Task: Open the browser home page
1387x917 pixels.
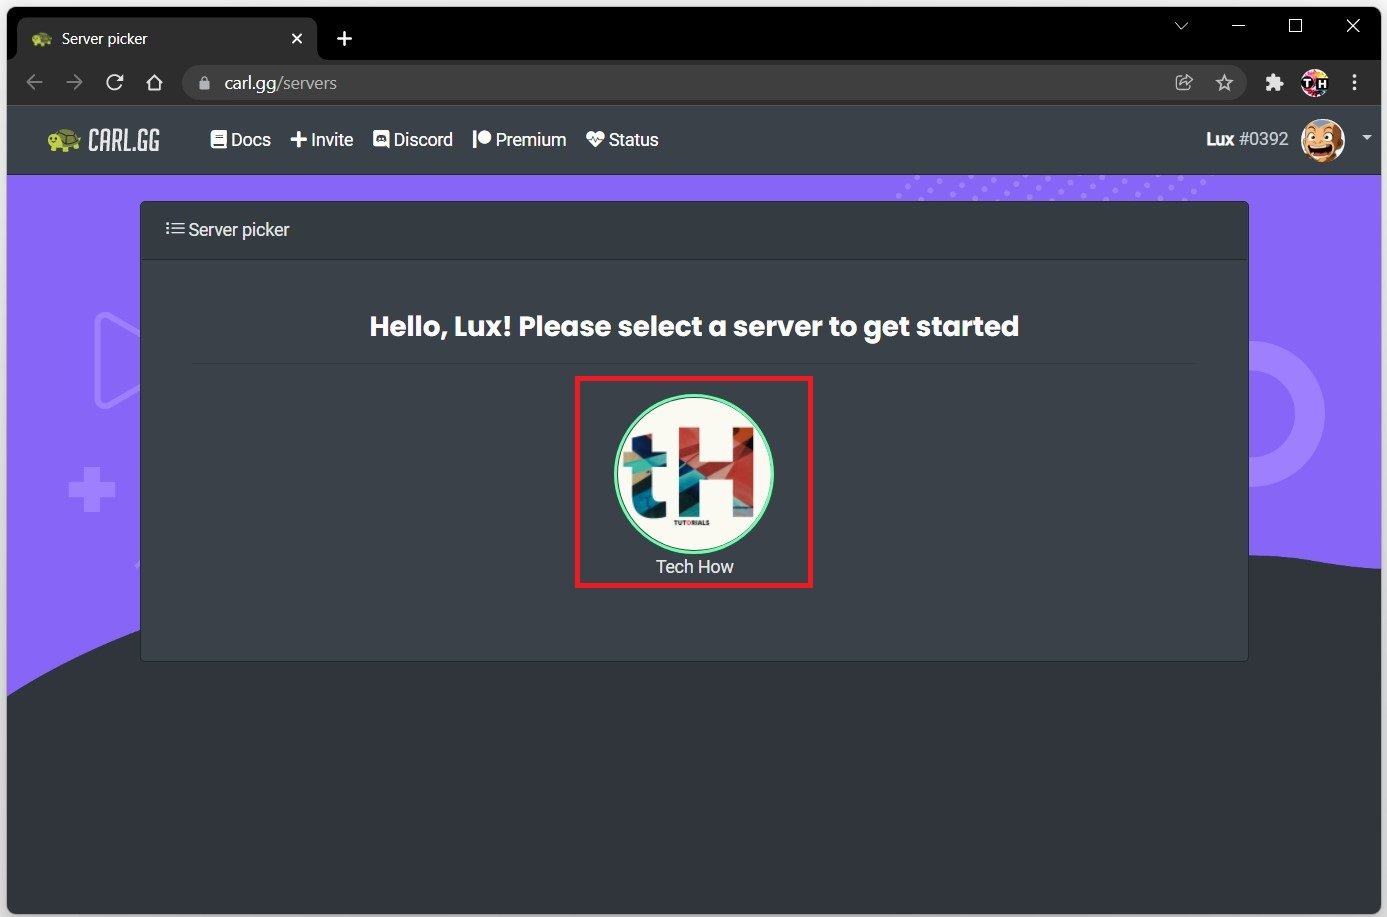Action: (154, 83)
